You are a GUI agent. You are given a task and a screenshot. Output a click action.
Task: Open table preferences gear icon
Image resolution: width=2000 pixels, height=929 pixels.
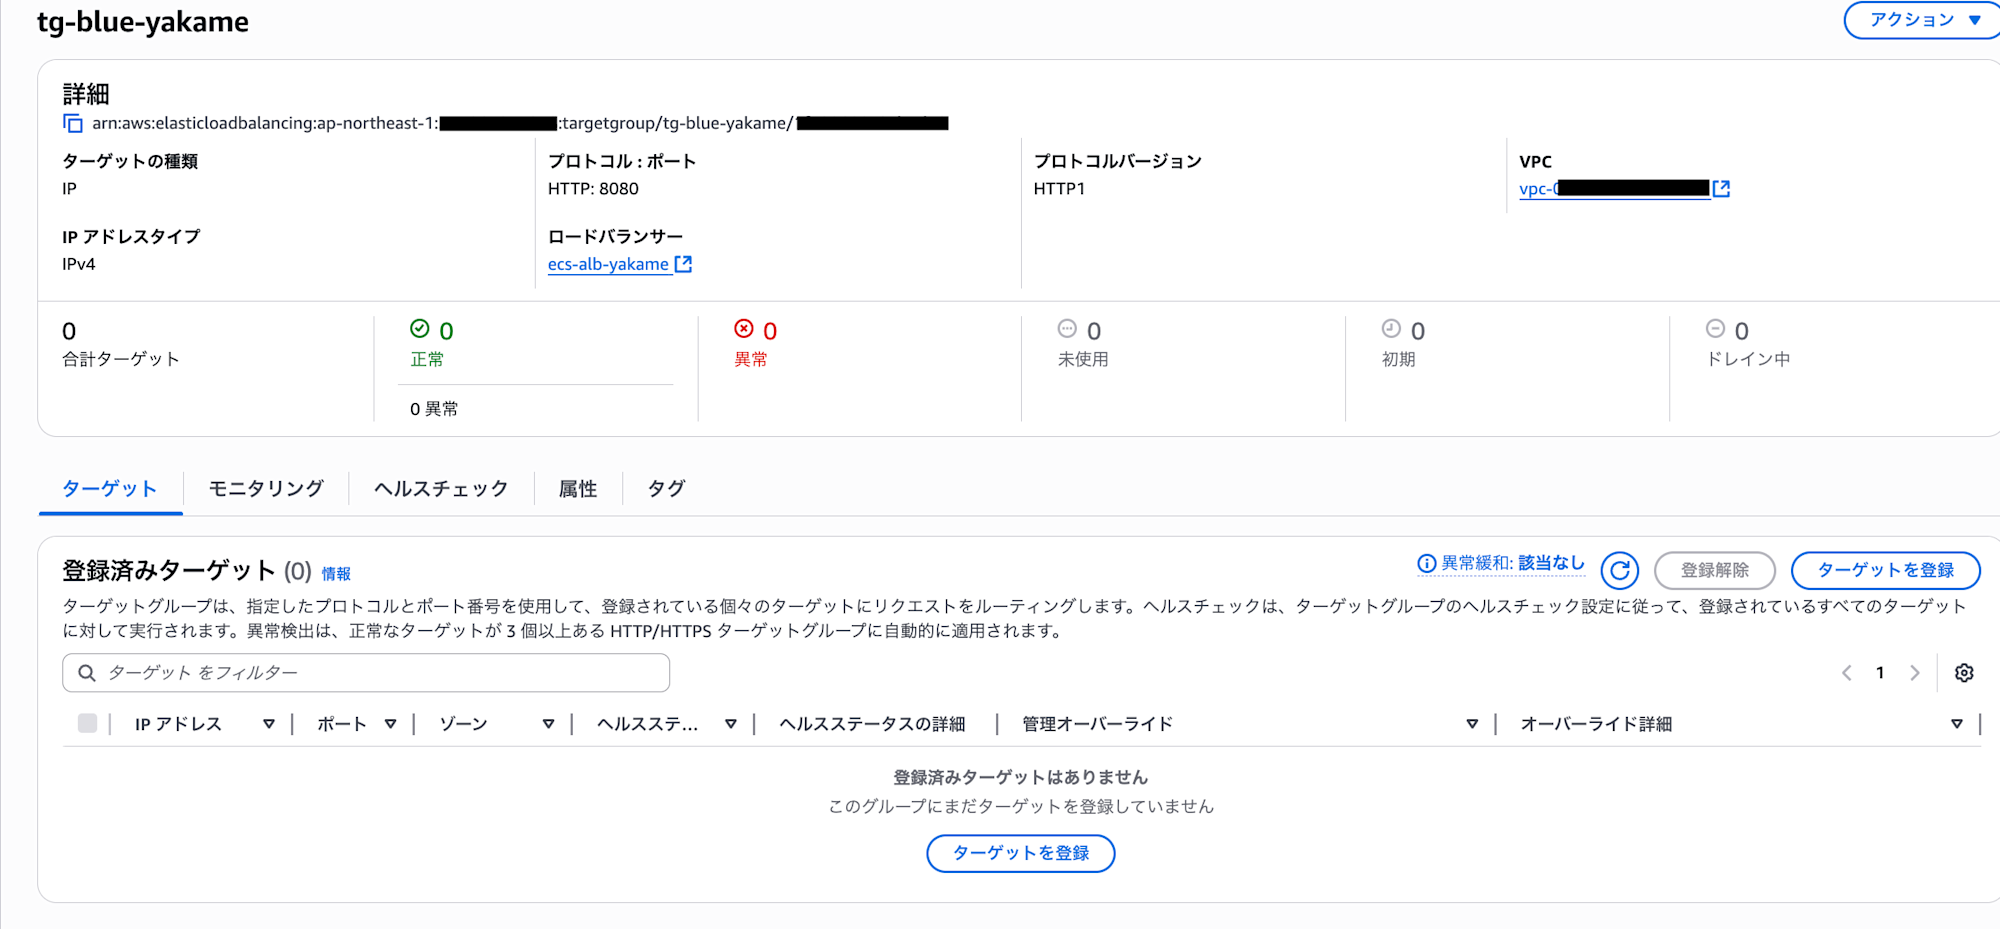click(1964, 673)
